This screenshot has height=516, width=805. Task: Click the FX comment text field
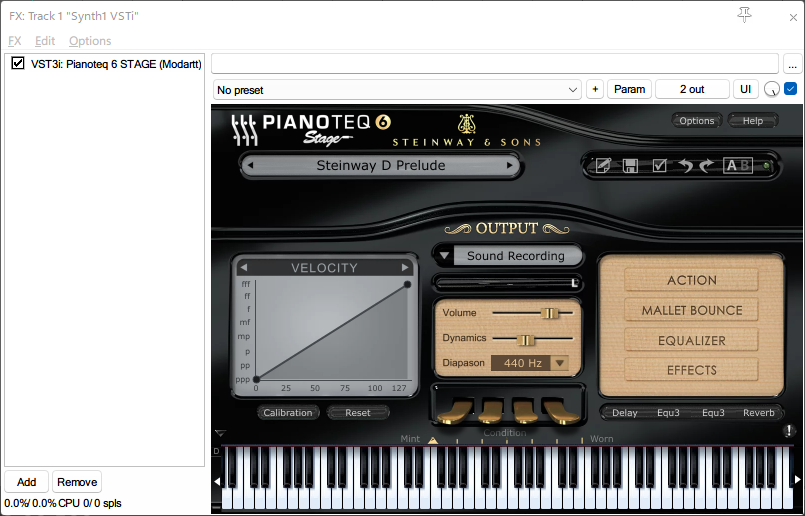495,64
